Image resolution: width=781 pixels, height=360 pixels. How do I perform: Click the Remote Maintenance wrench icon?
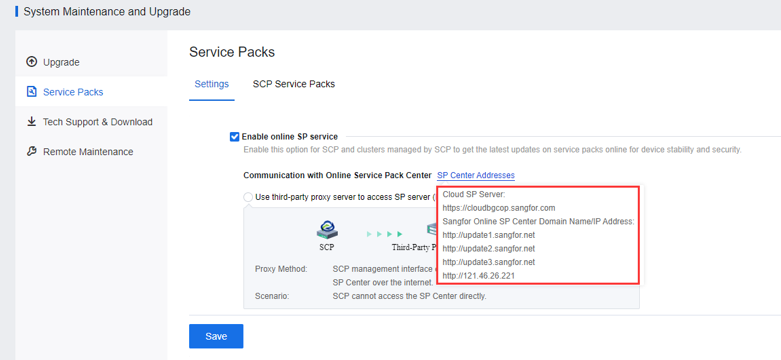(x=31, y=151)
